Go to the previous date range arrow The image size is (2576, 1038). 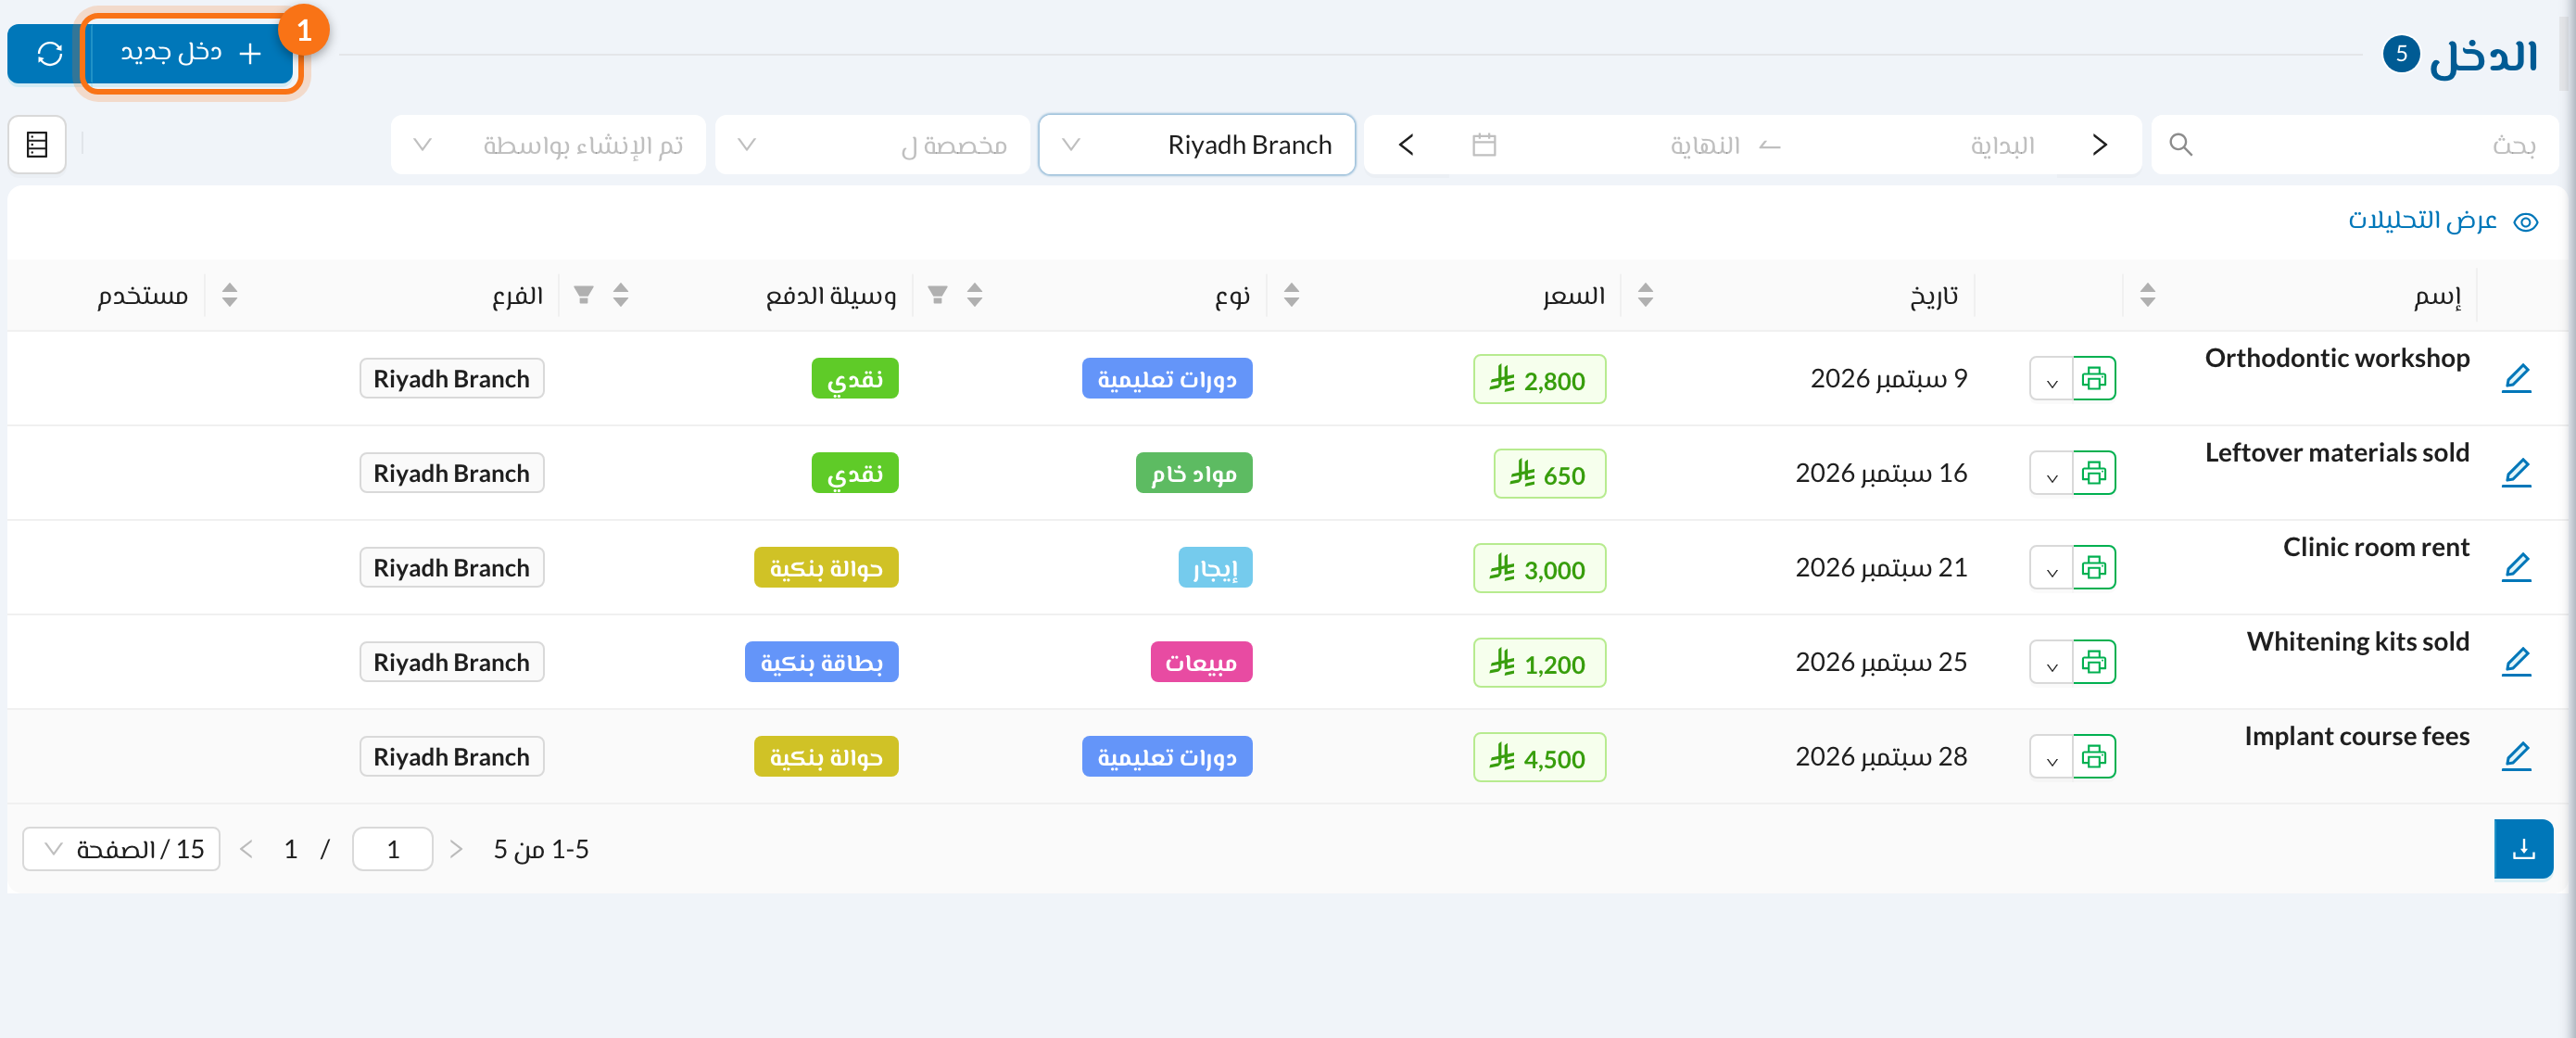(x=2100, y=145)
